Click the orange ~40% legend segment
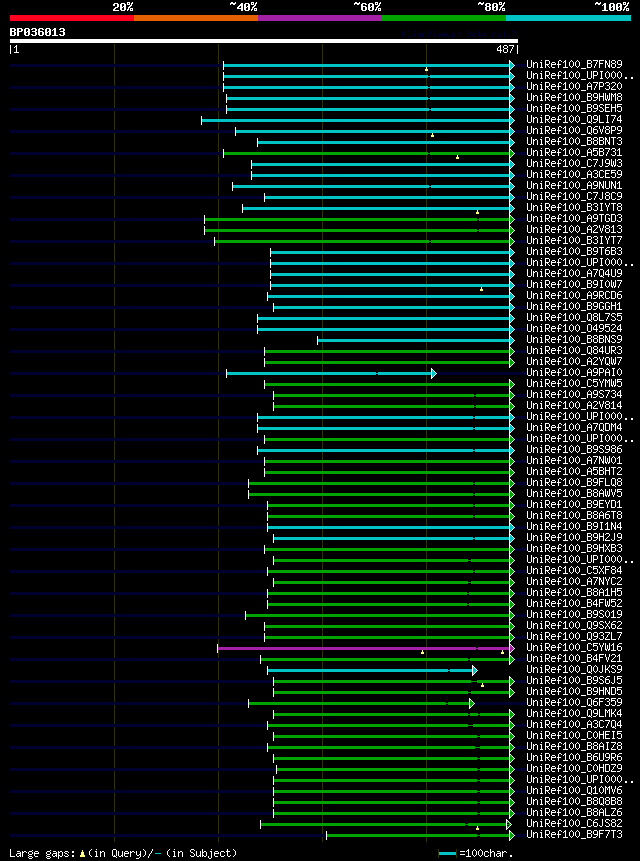This screenshot has width=640, height=861. pos(196,18)
